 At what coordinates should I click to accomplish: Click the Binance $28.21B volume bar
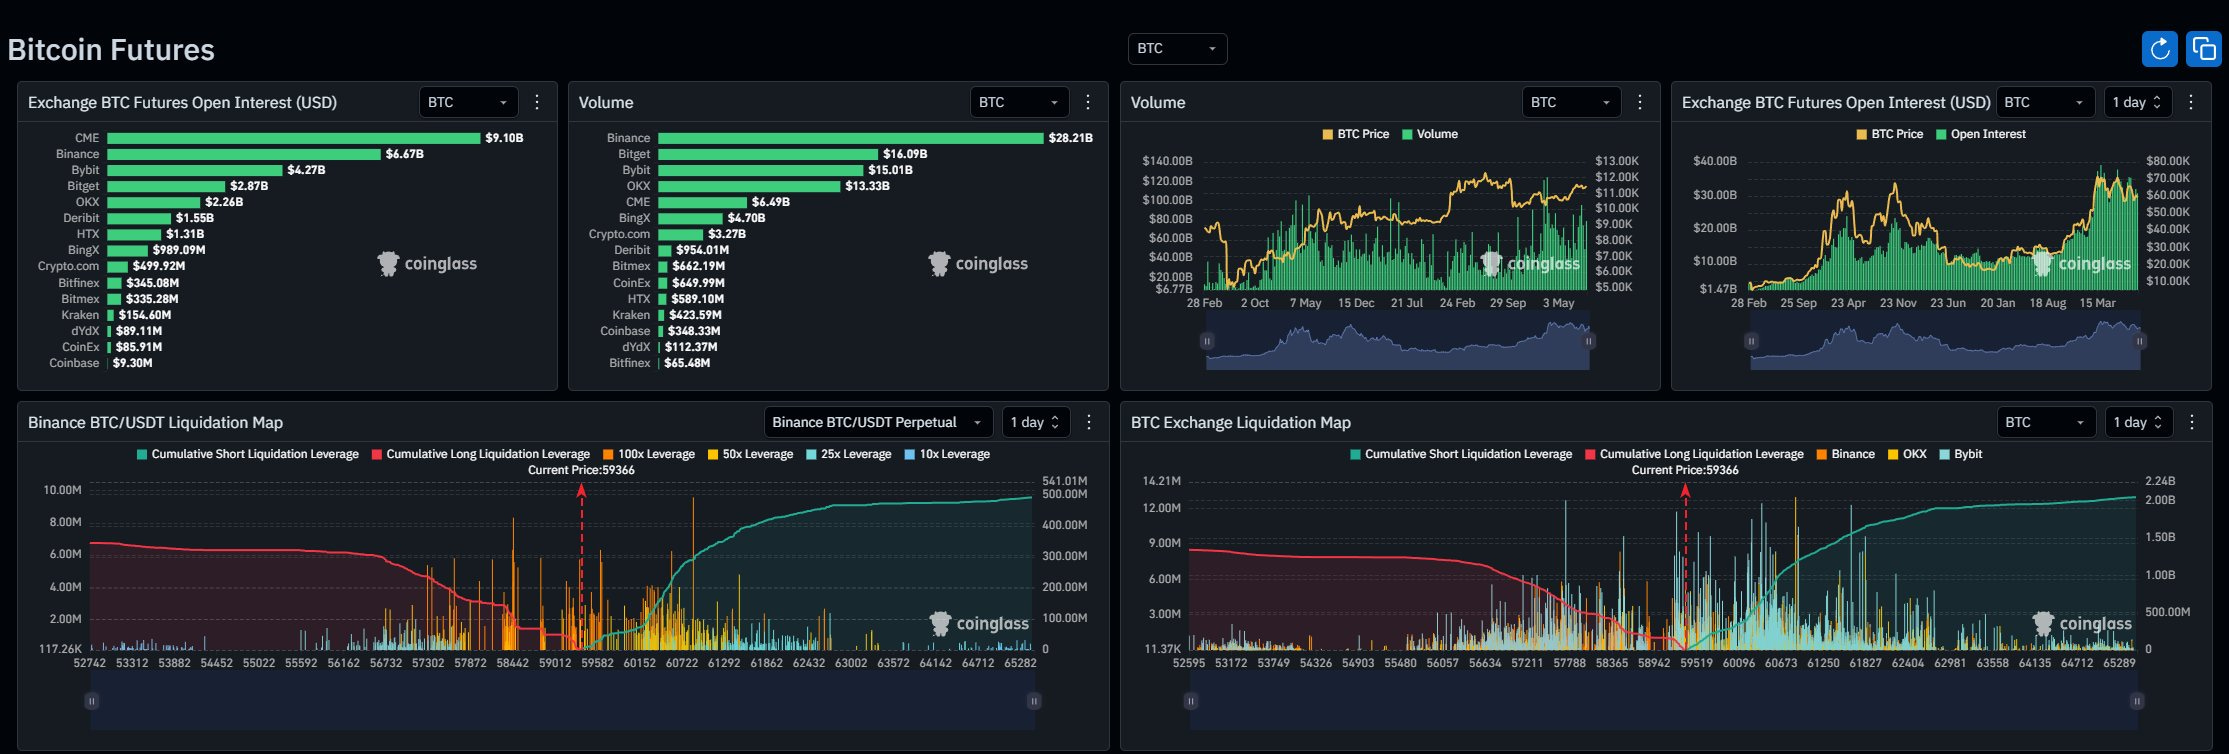(851, 138)
